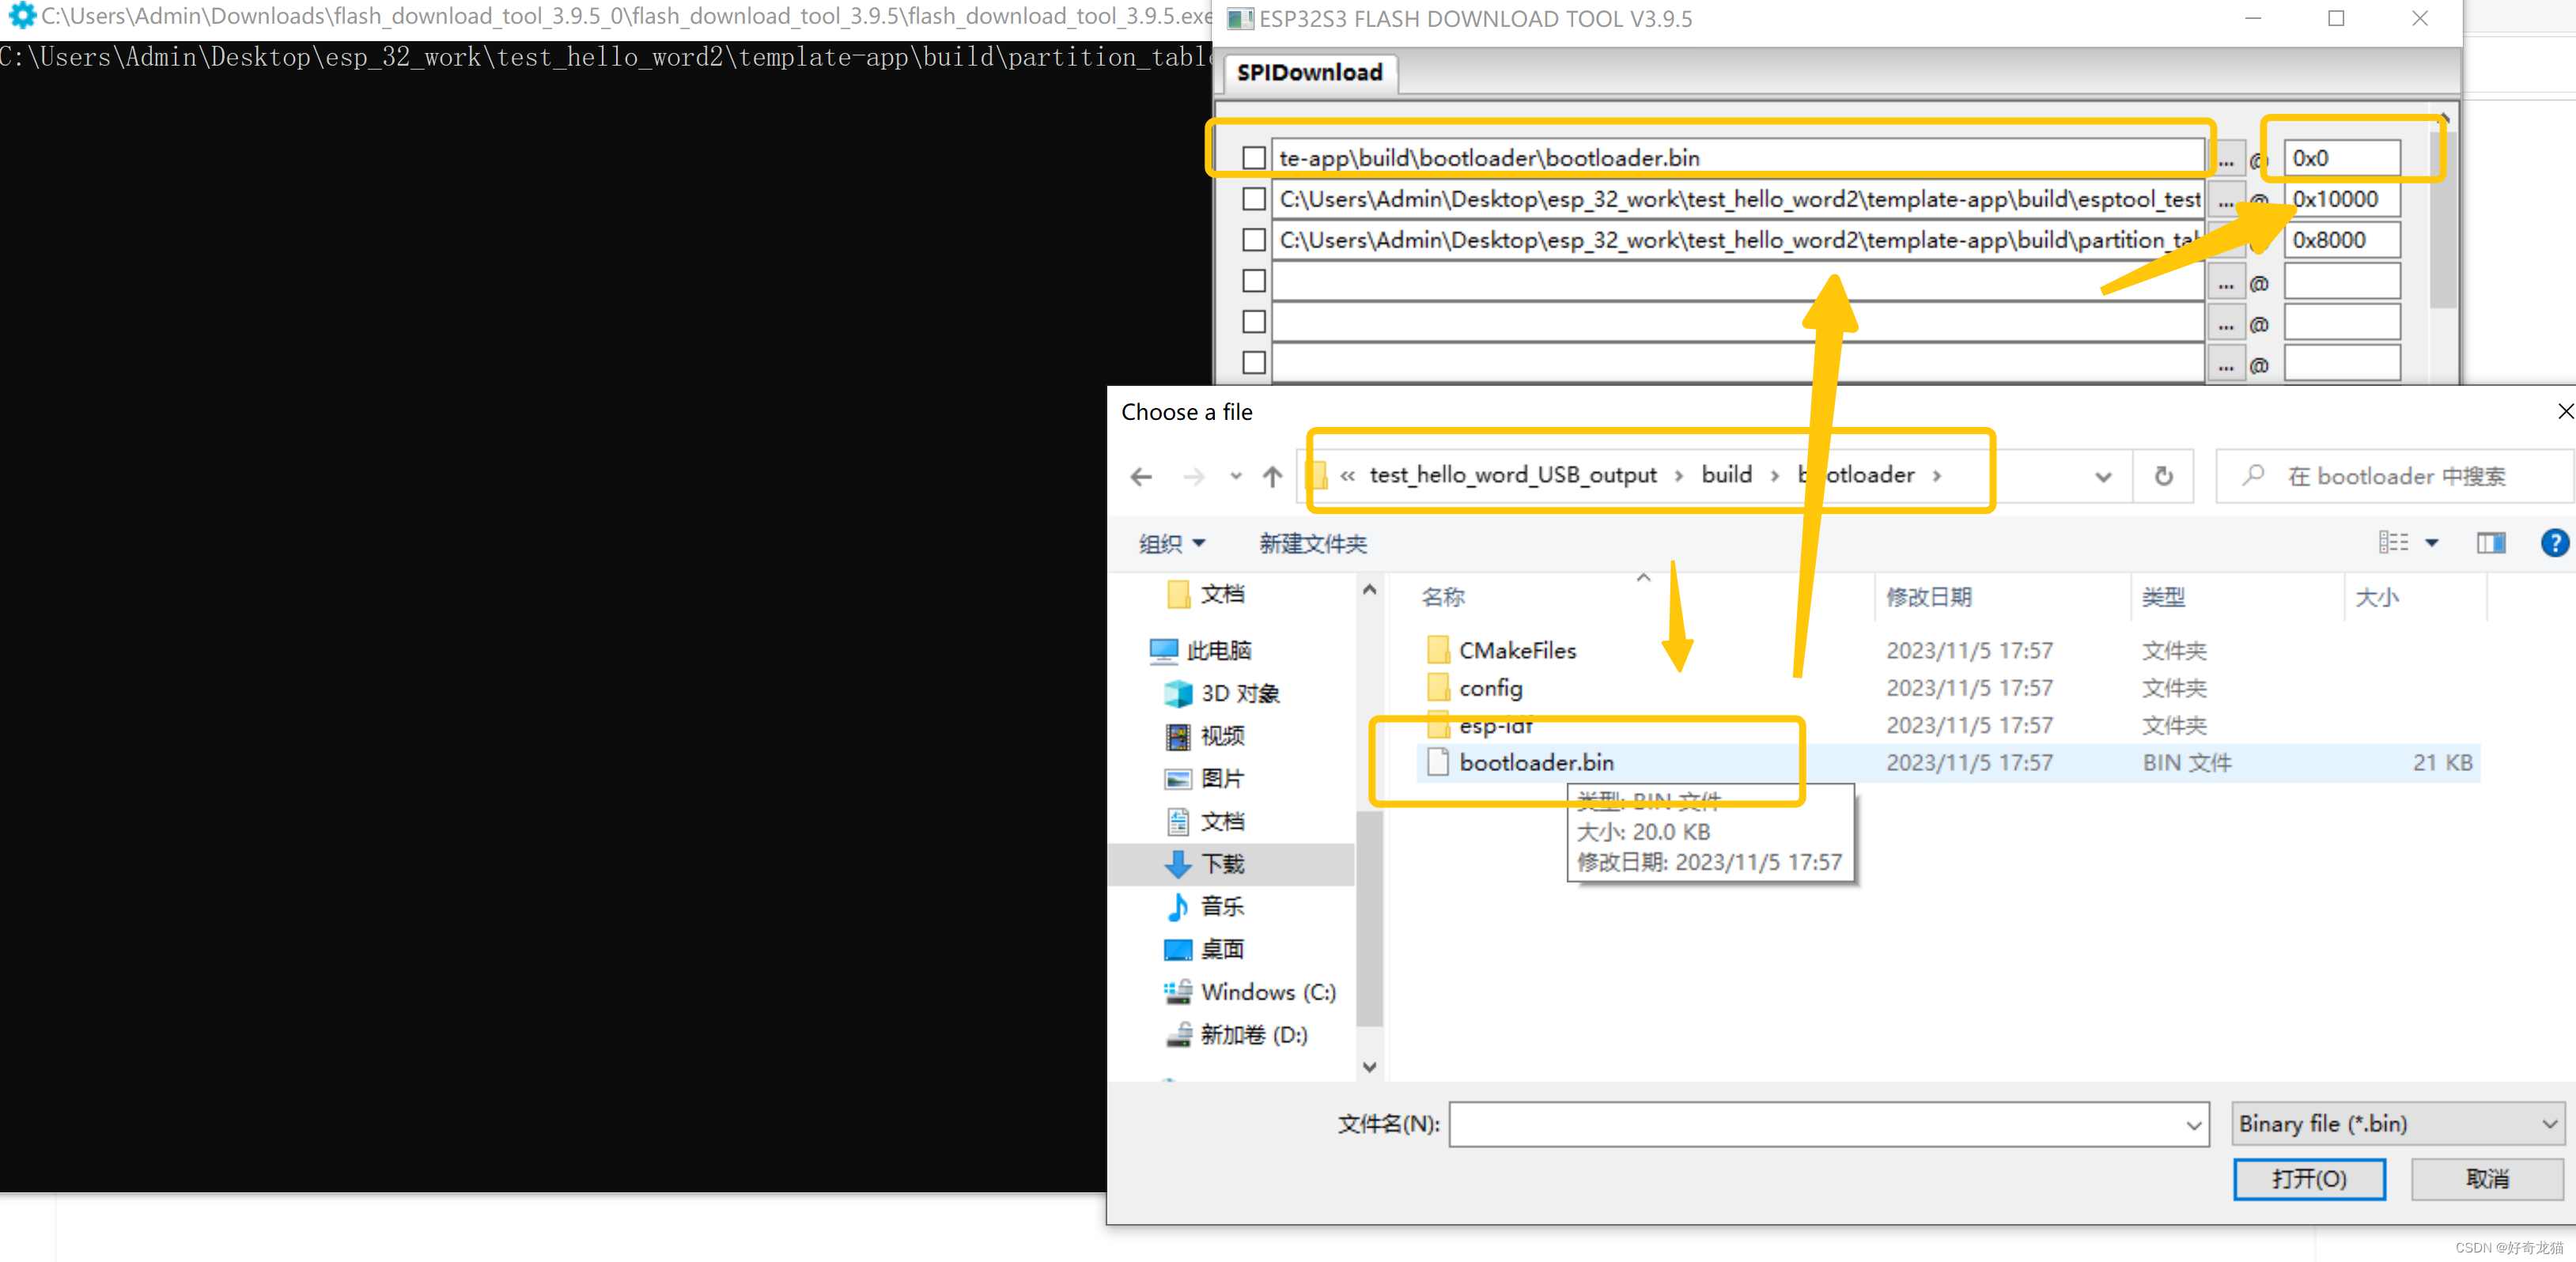Click the build breadcrumb segment
This screenshot has height=1262, width=2576.
tap(1726, 475)
